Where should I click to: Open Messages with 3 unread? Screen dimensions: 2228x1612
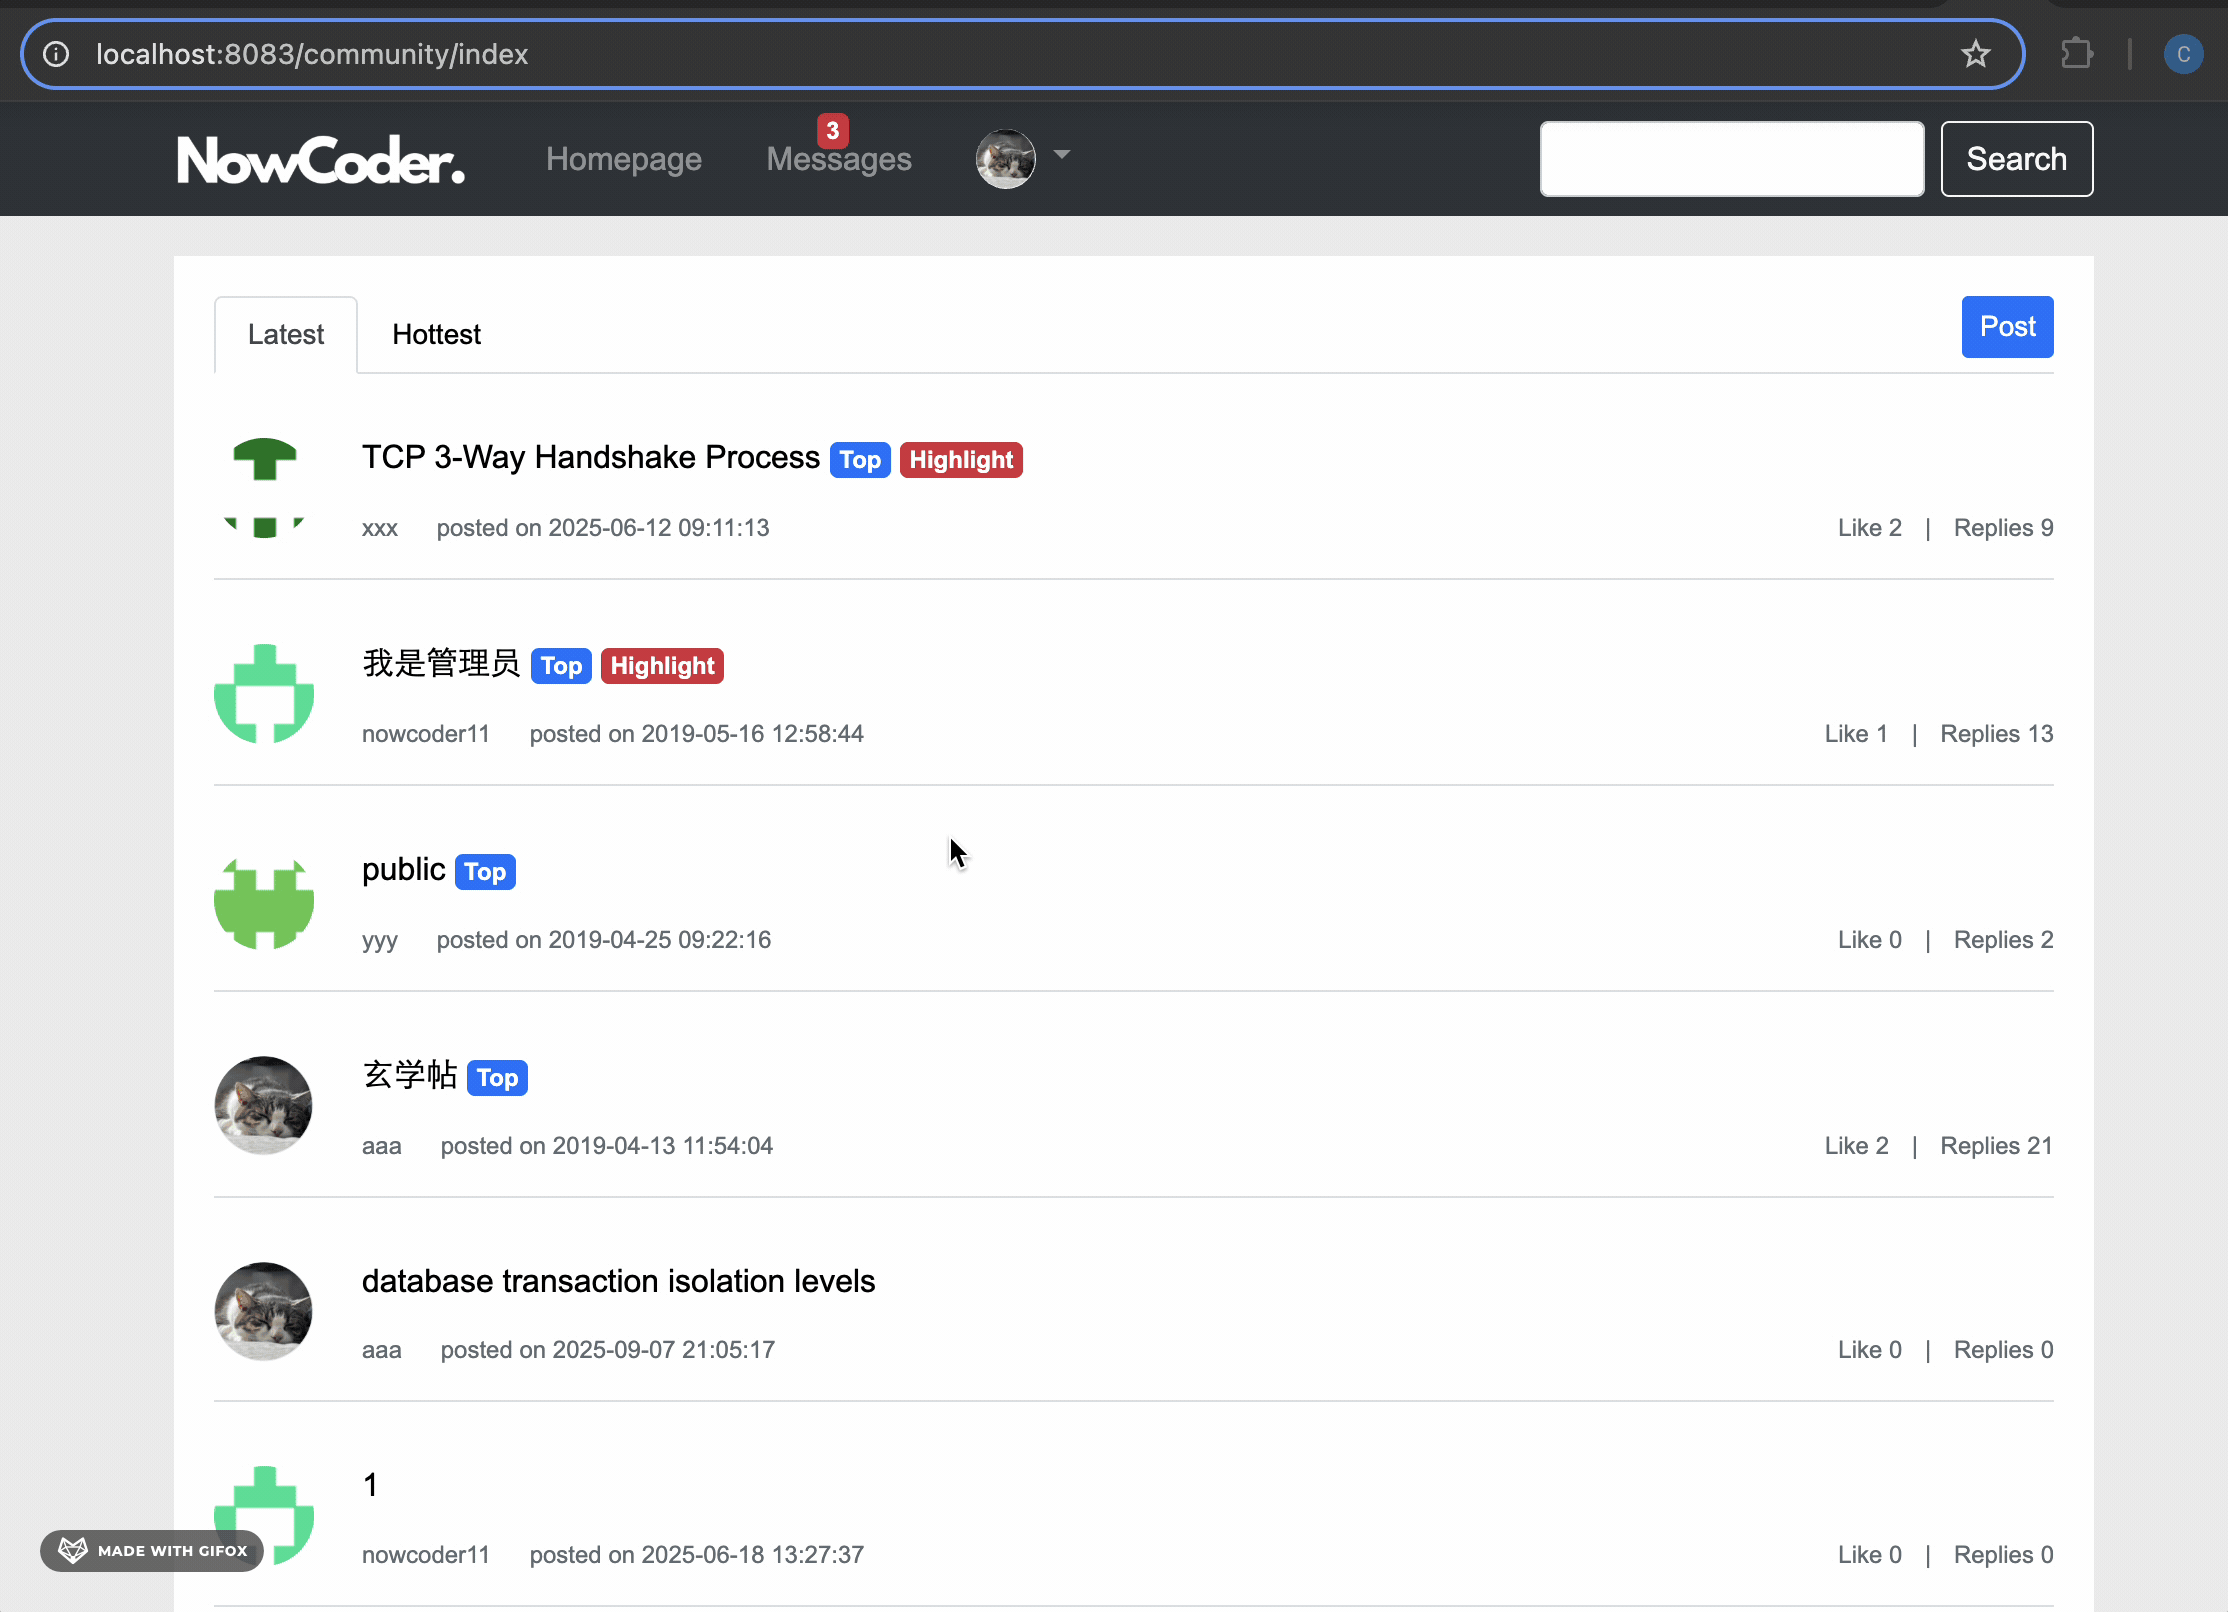838,160
